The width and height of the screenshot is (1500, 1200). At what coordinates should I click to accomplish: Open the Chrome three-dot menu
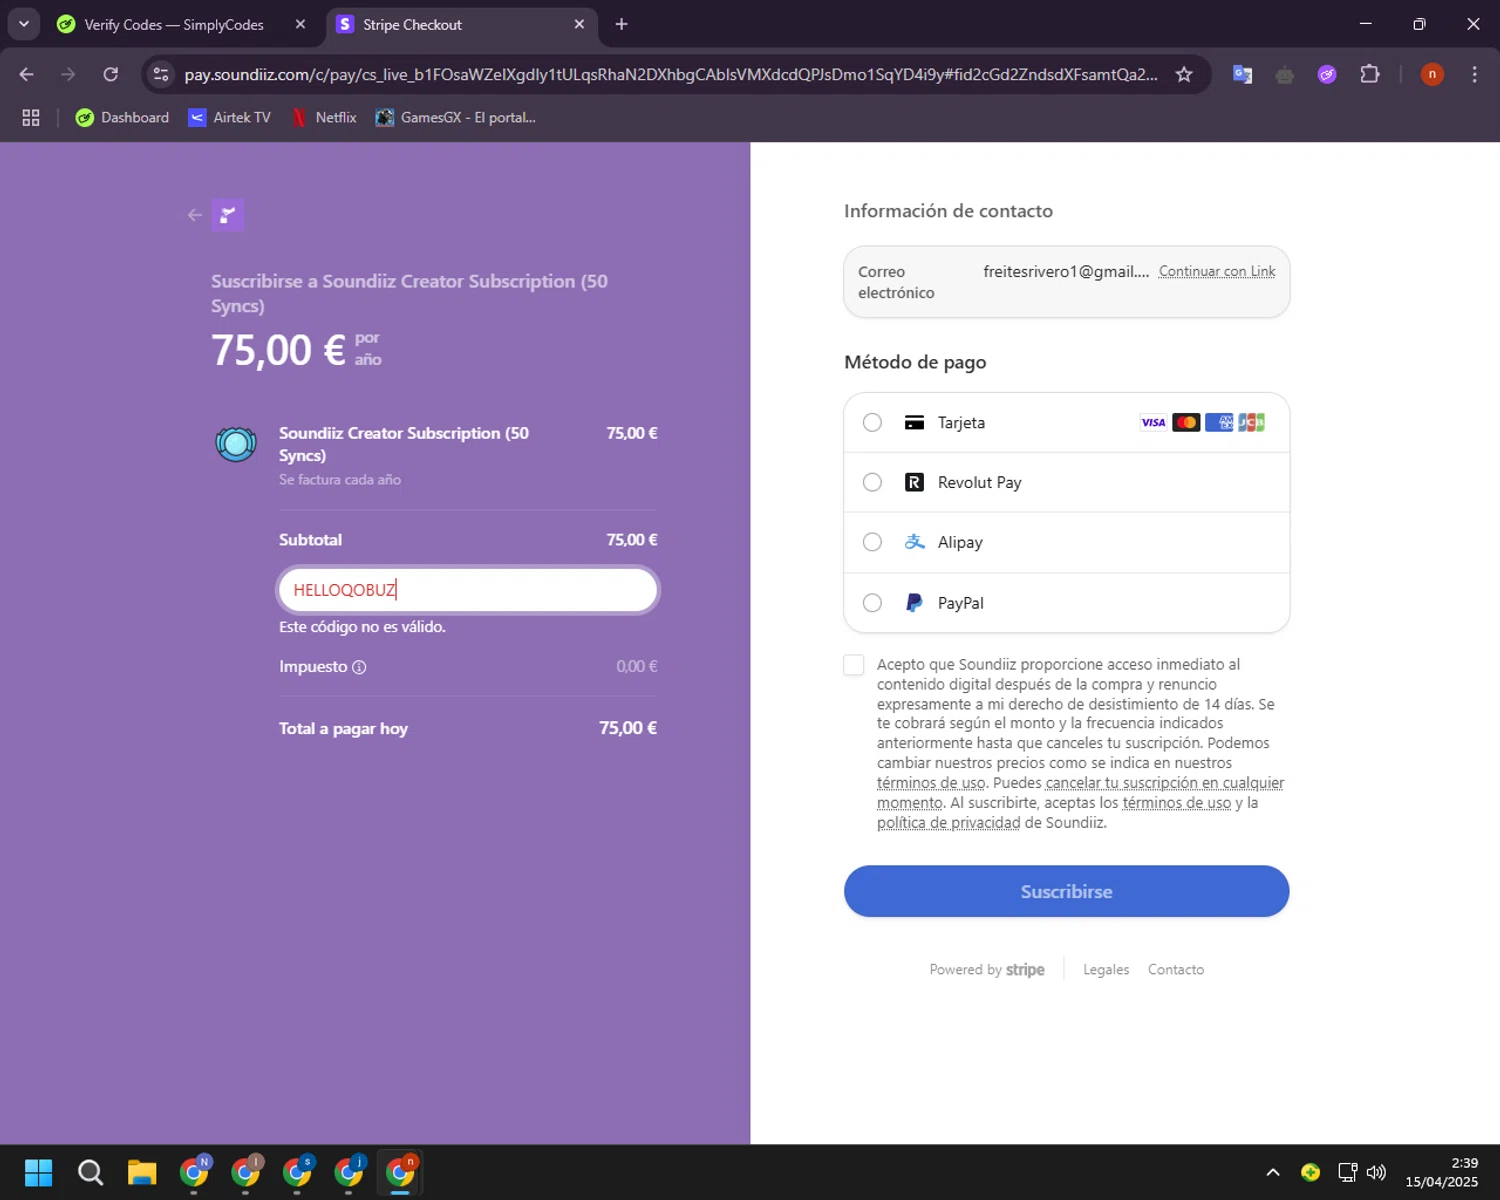pos(1474,74)
